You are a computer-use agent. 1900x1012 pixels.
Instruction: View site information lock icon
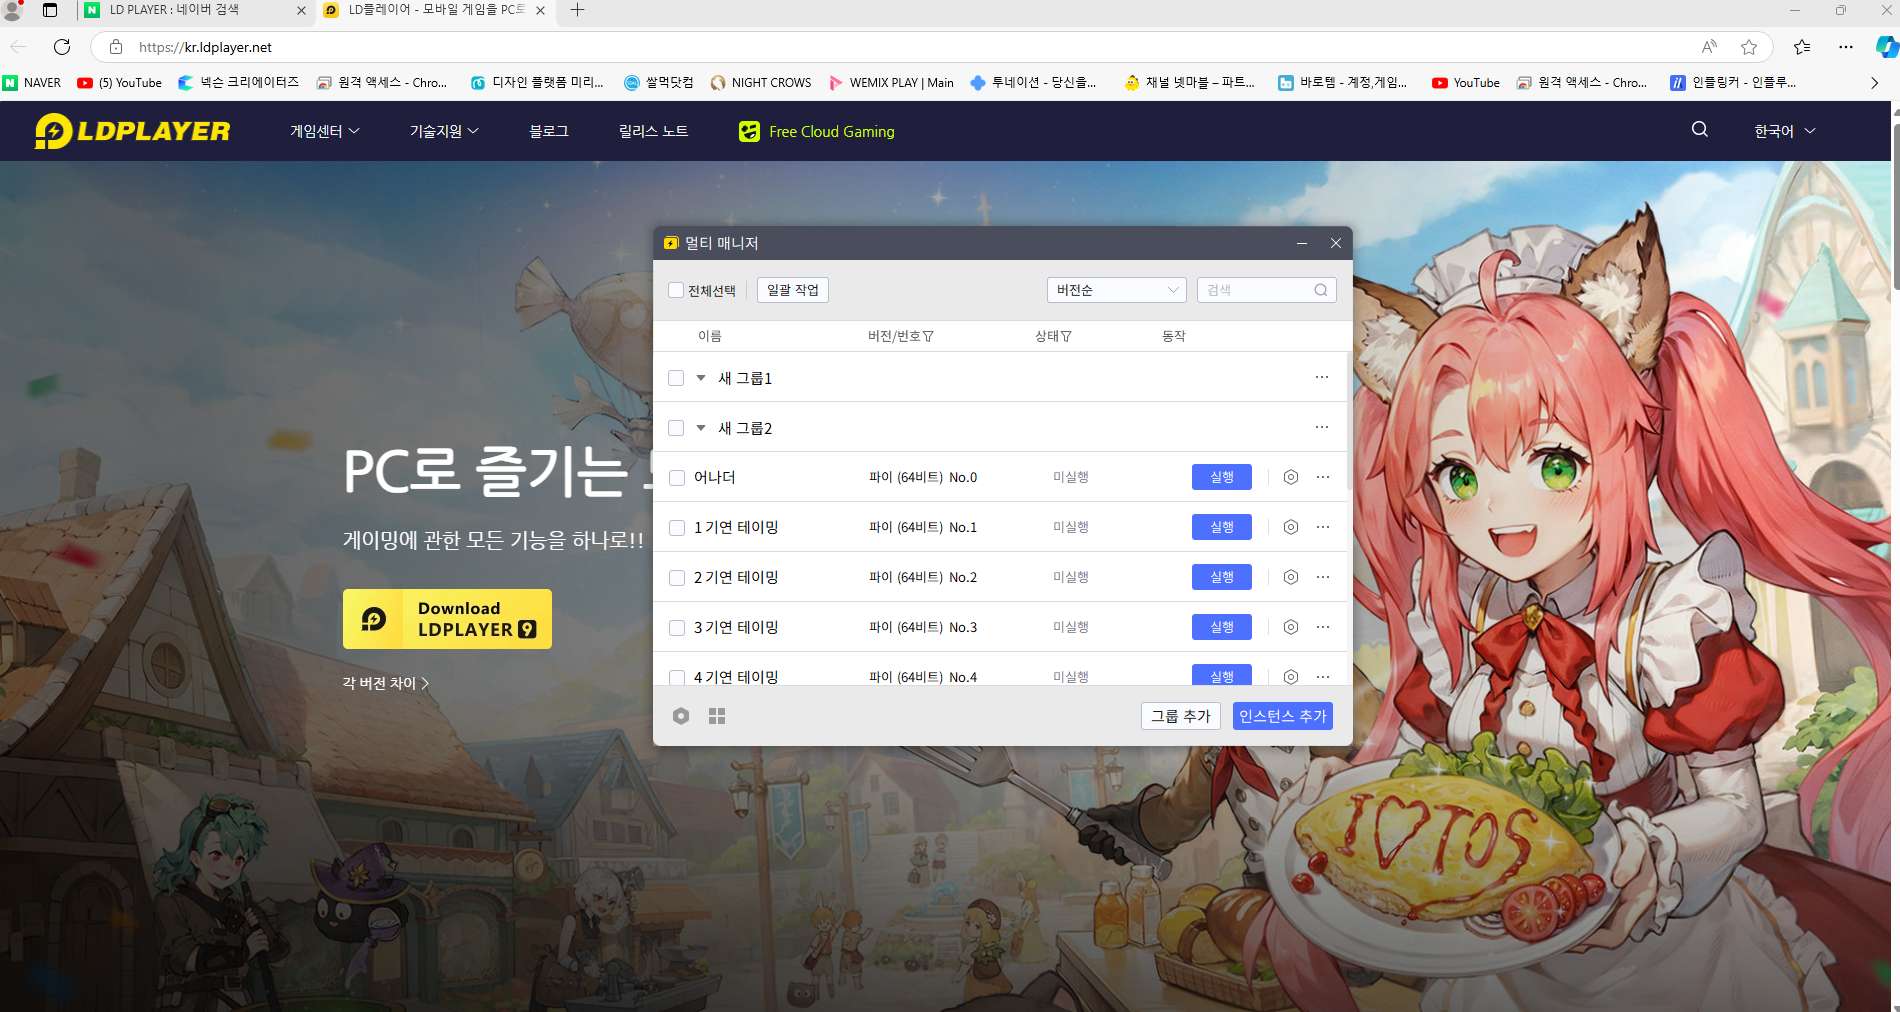pos(116,47)
